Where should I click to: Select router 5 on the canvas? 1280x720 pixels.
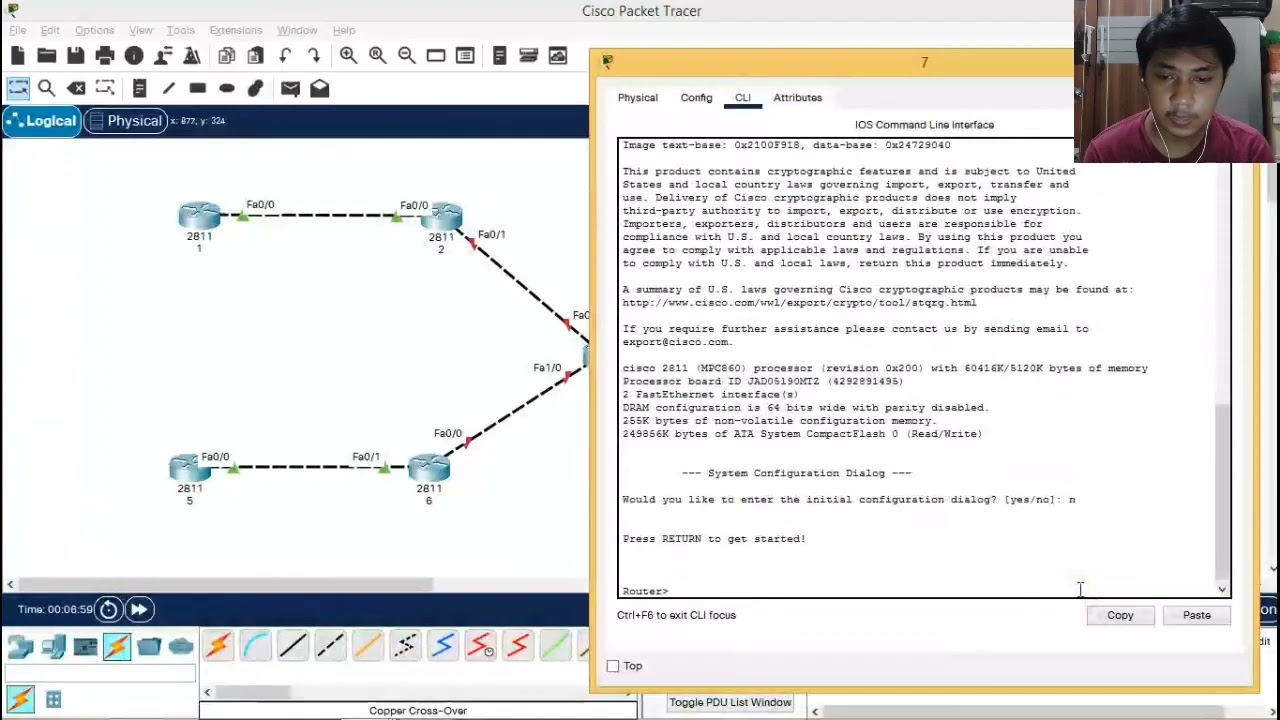tap(190, 468)
